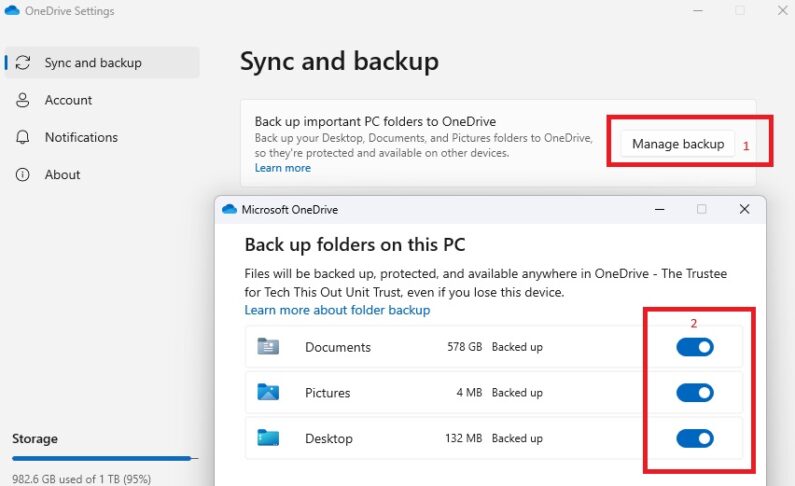Click the Desktop folder icon

point(268,438)
